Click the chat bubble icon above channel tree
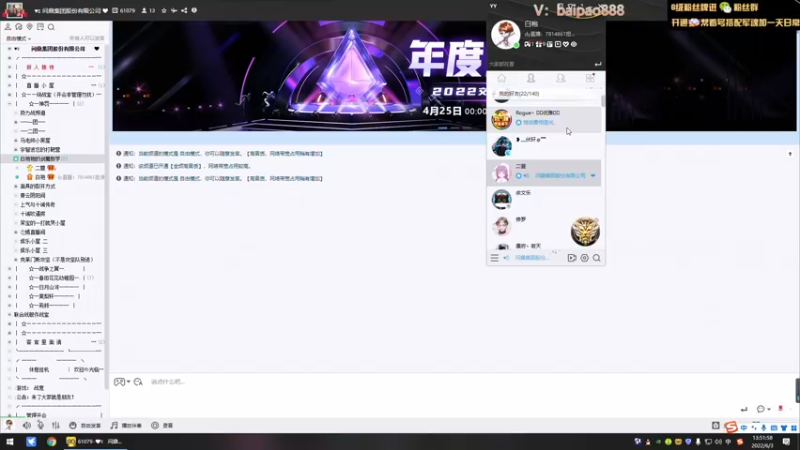Viewport: 800px width, 450px height. click(x=19, y=27)
